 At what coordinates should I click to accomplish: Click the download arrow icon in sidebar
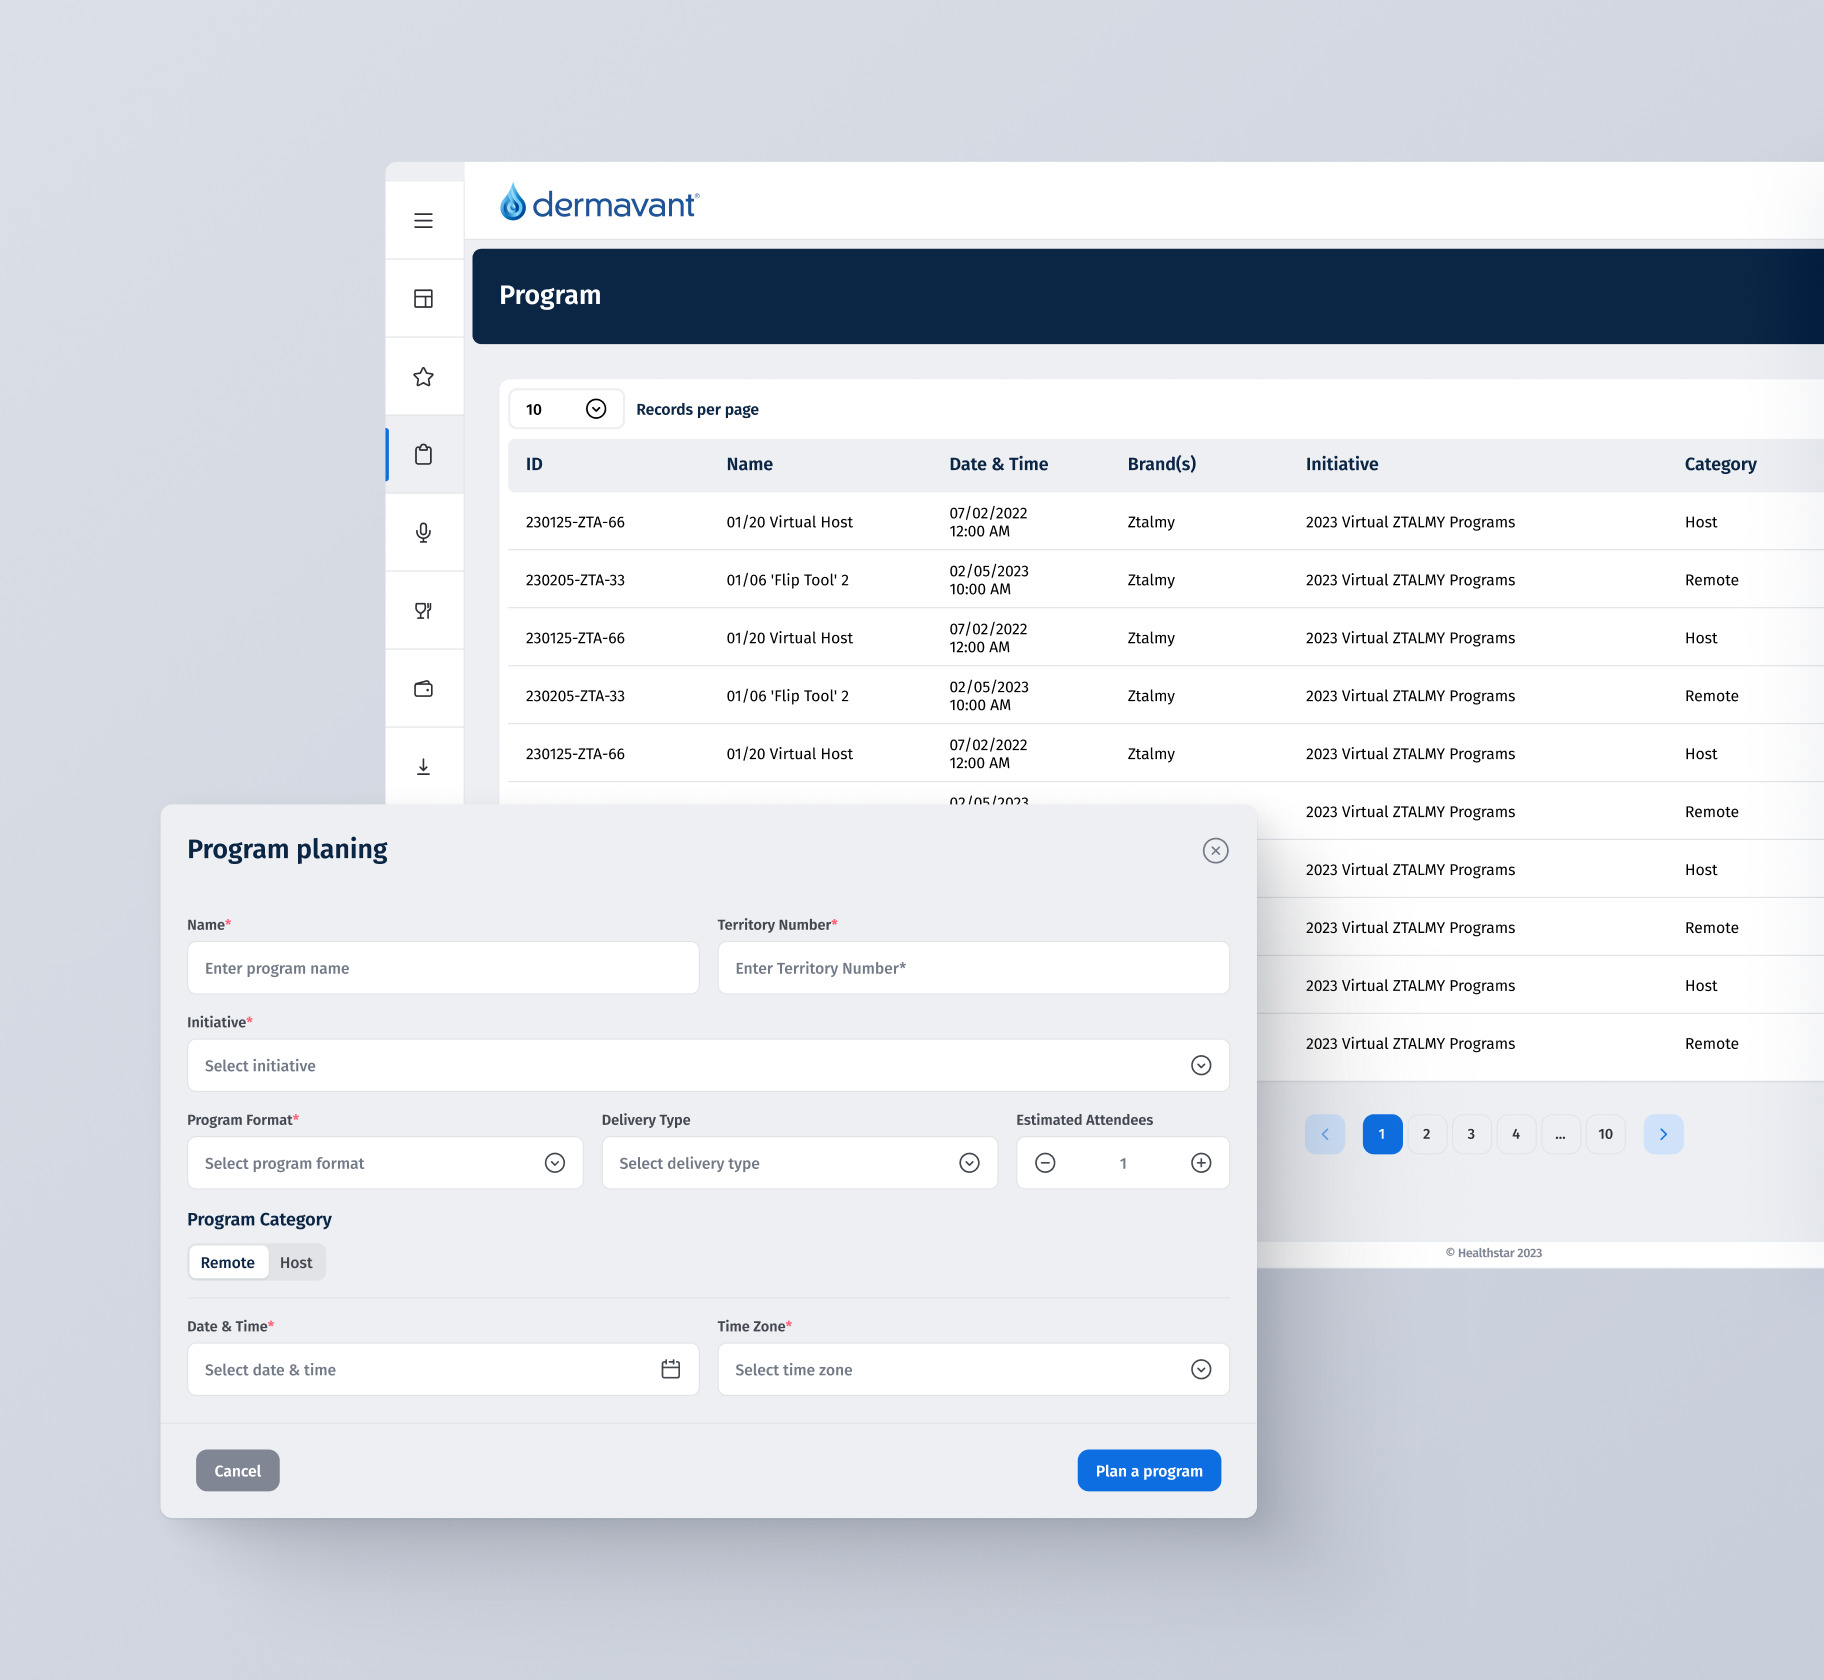[423, 766]
